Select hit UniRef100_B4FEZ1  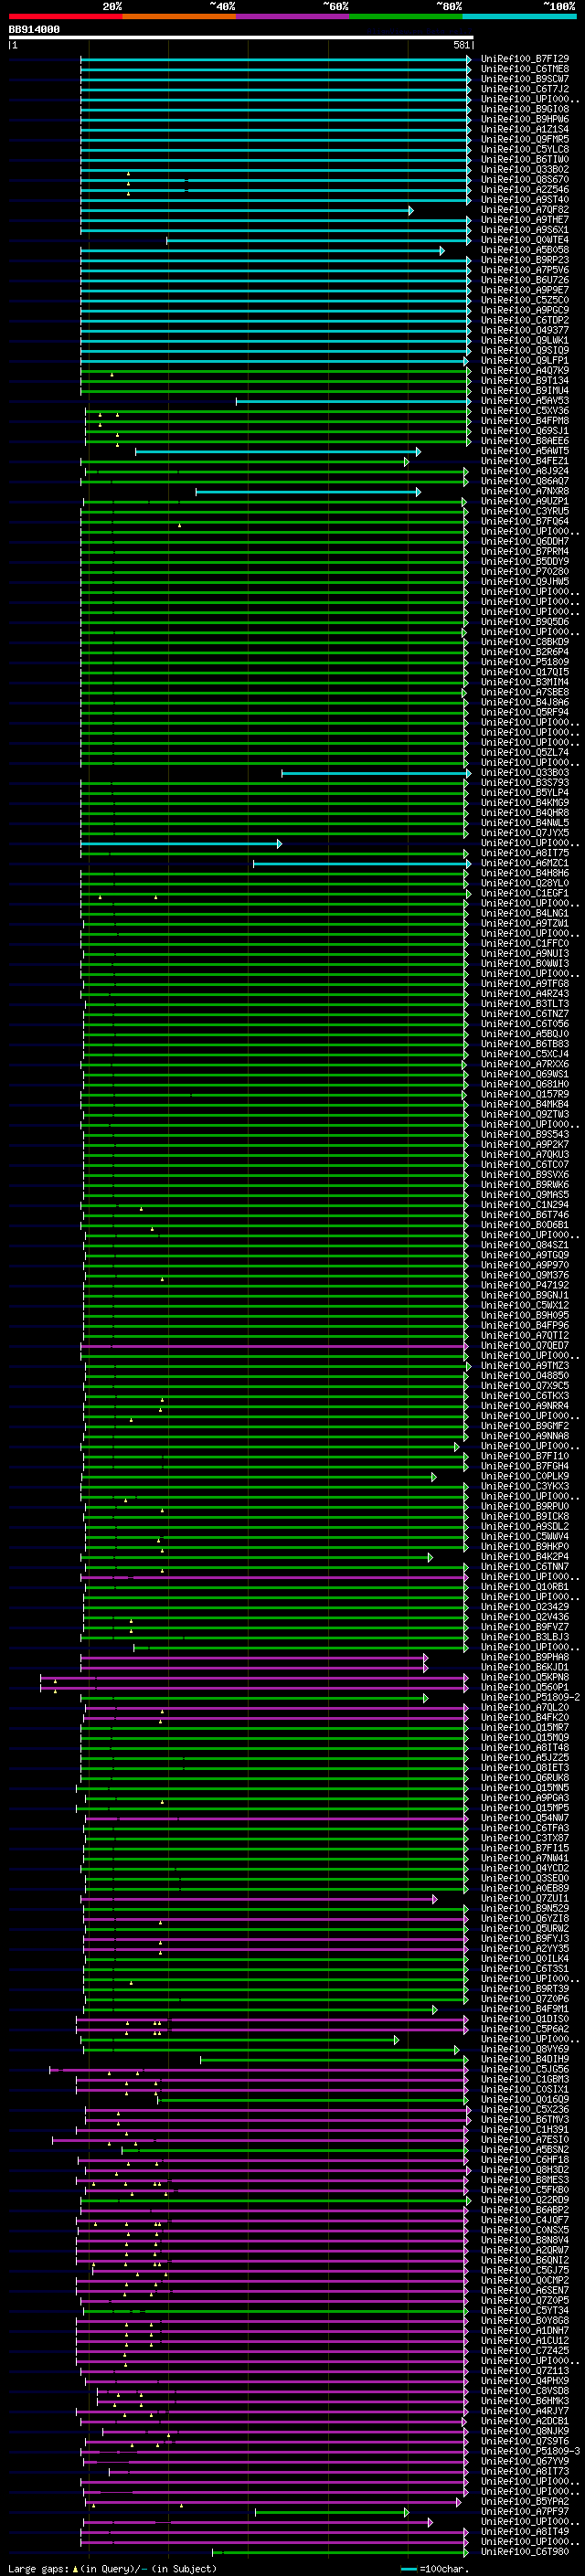[525, 461]
